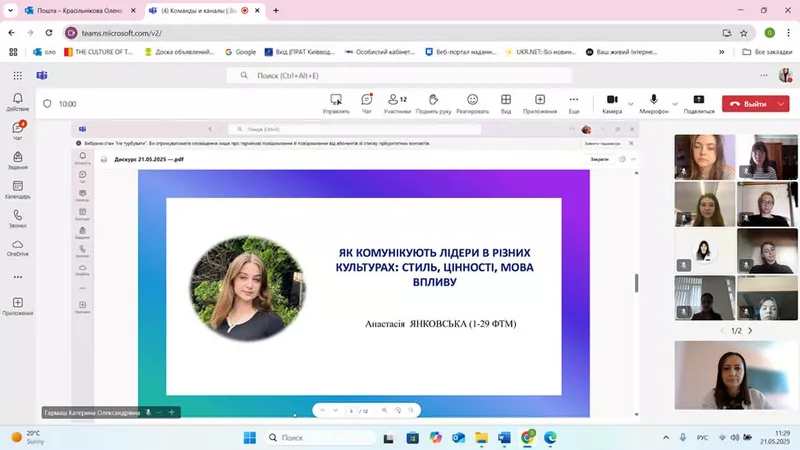Open the Вид layout options

506,104
